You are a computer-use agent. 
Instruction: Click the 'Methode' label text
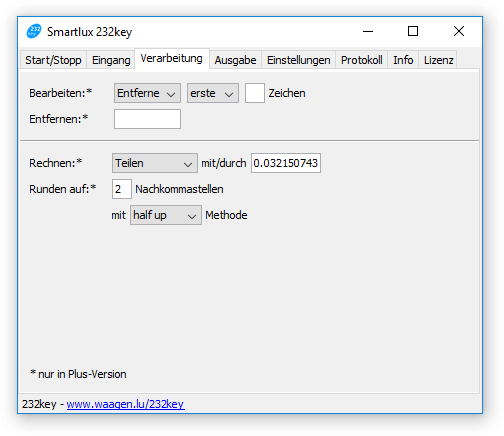coord(226,215)
